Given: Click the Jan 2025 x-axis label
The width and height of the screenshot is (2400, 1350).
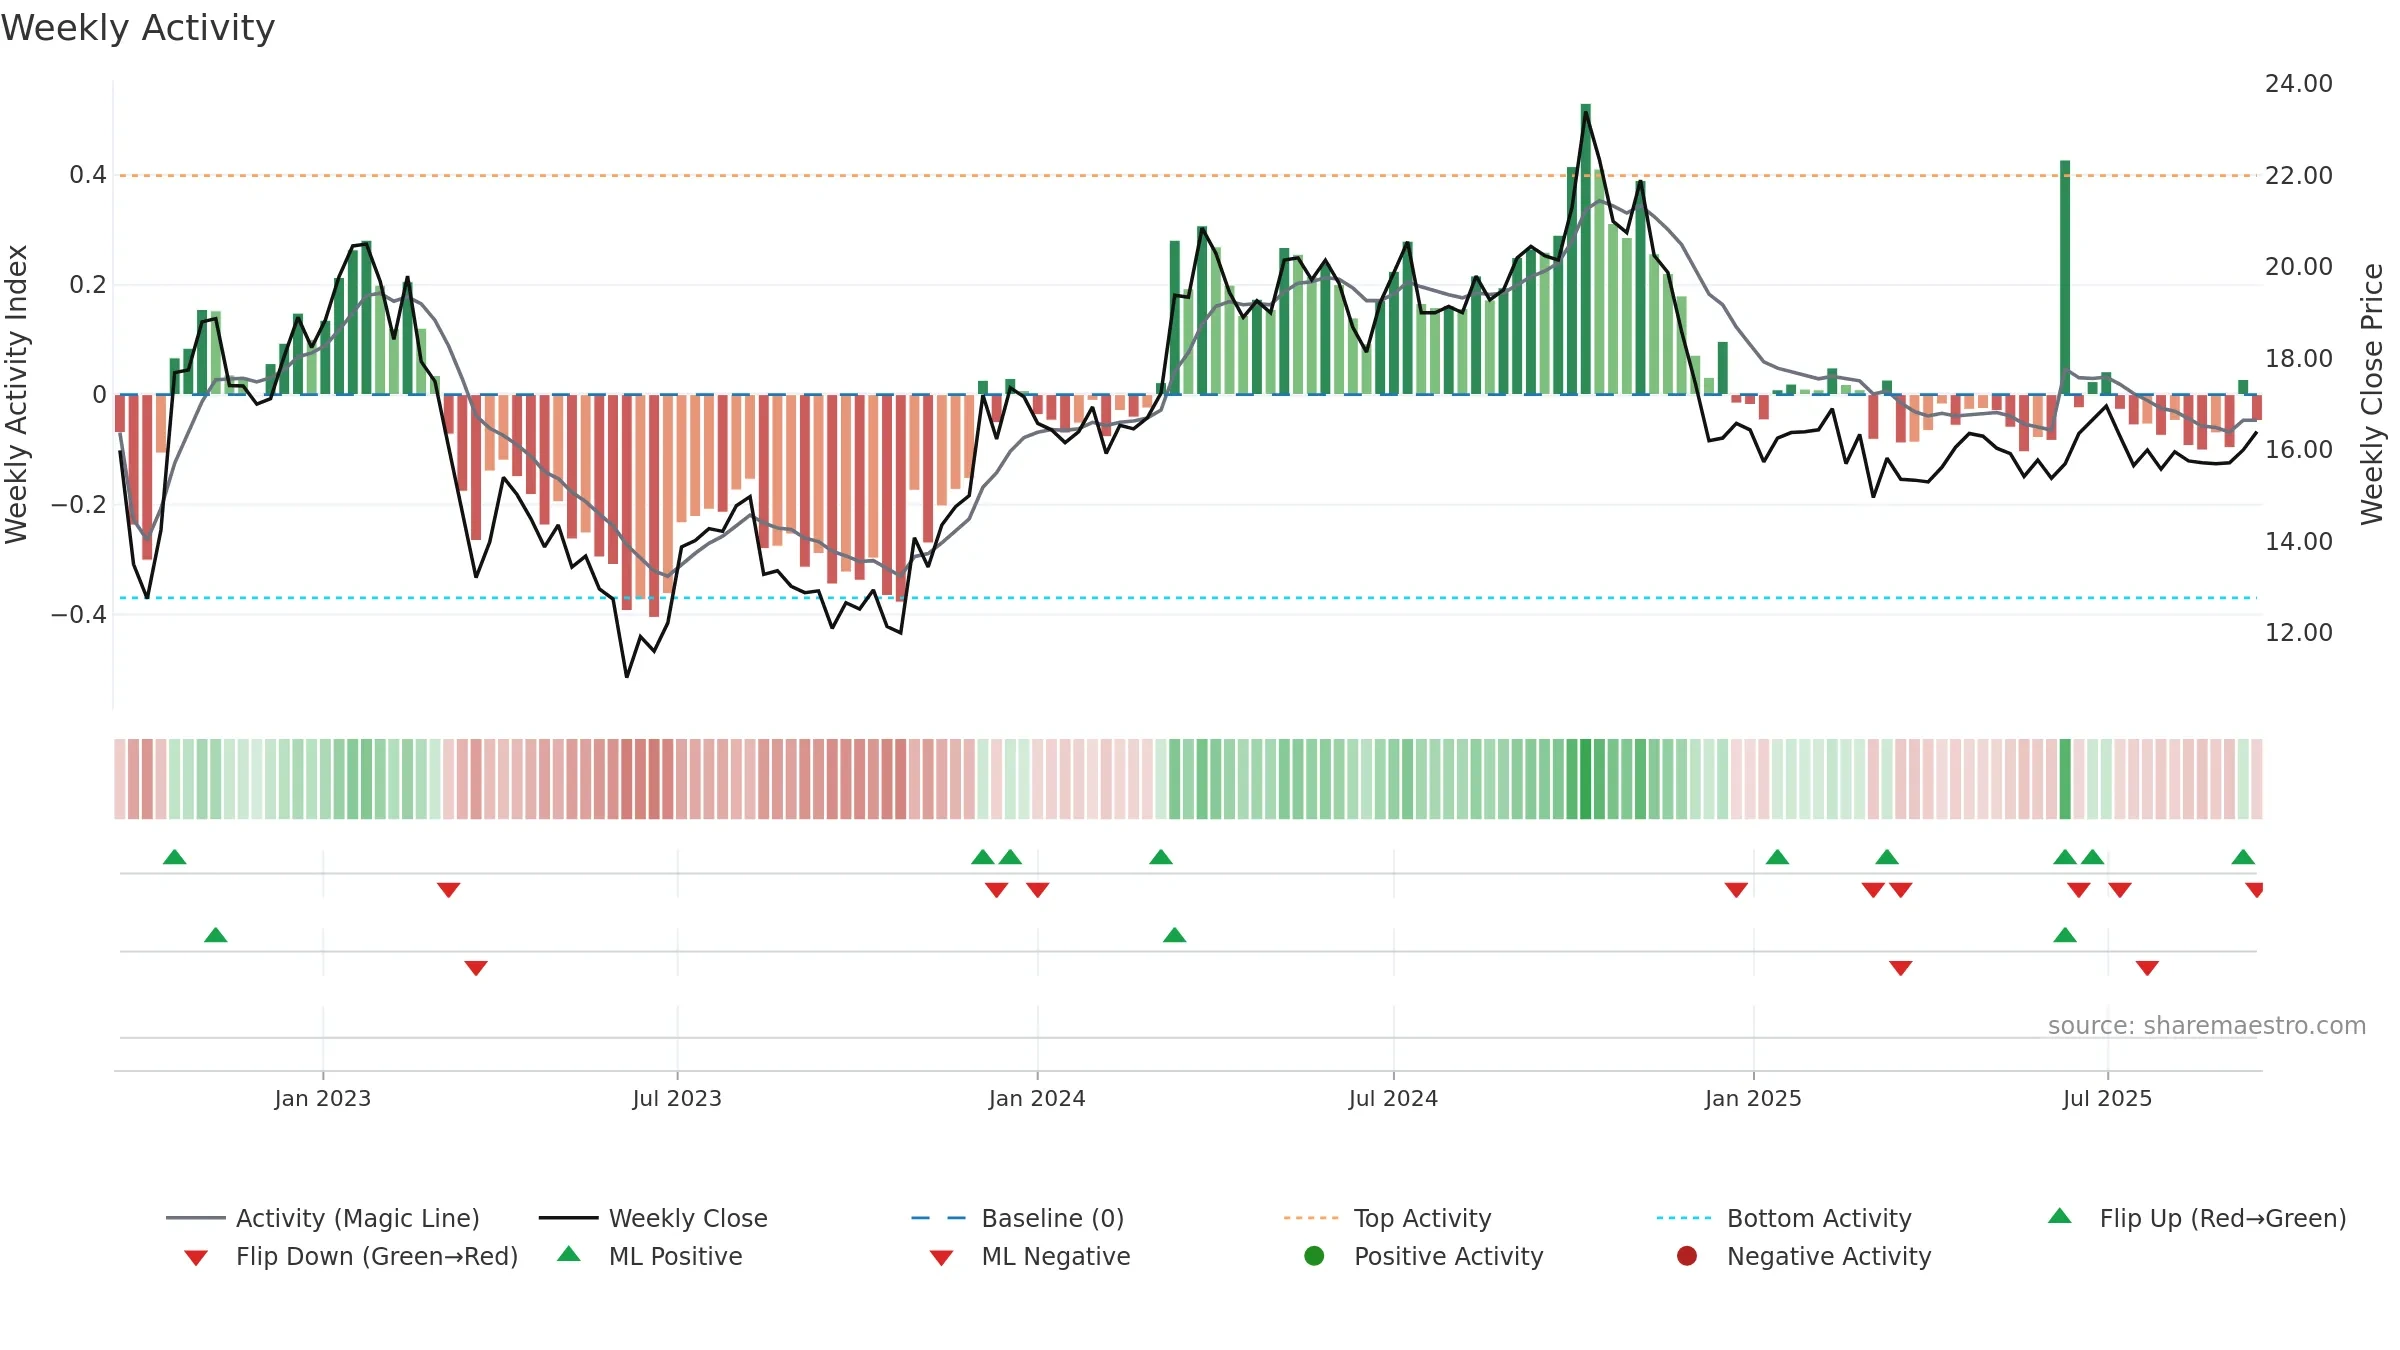Looking at the screenshot, I should pyautogui.click(x=1753, y=1098).
